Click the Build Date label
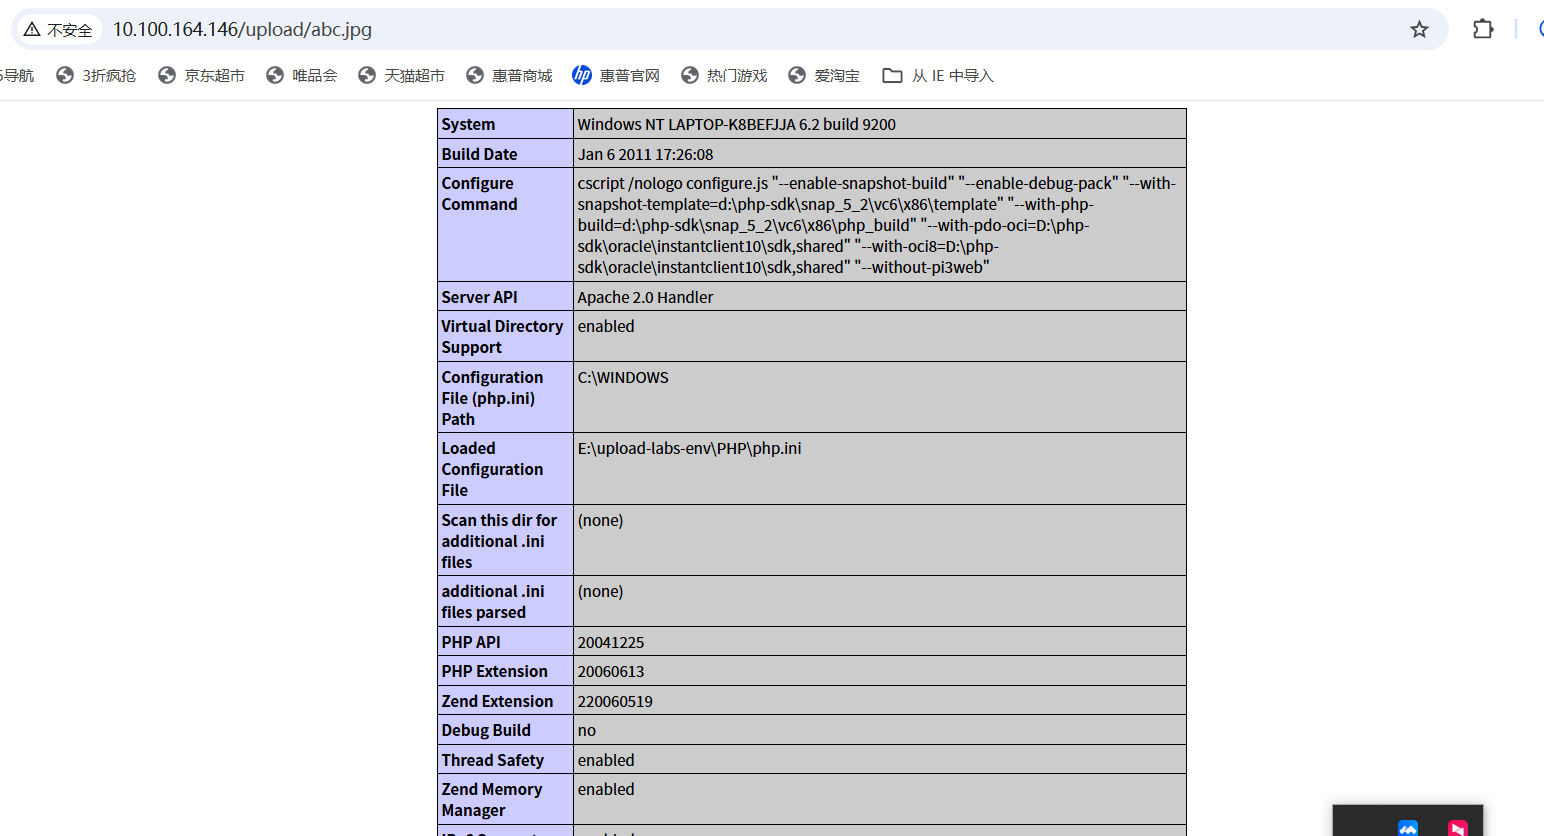The height and width of the screenshot is (836, 1544). (x=479, y=154)
